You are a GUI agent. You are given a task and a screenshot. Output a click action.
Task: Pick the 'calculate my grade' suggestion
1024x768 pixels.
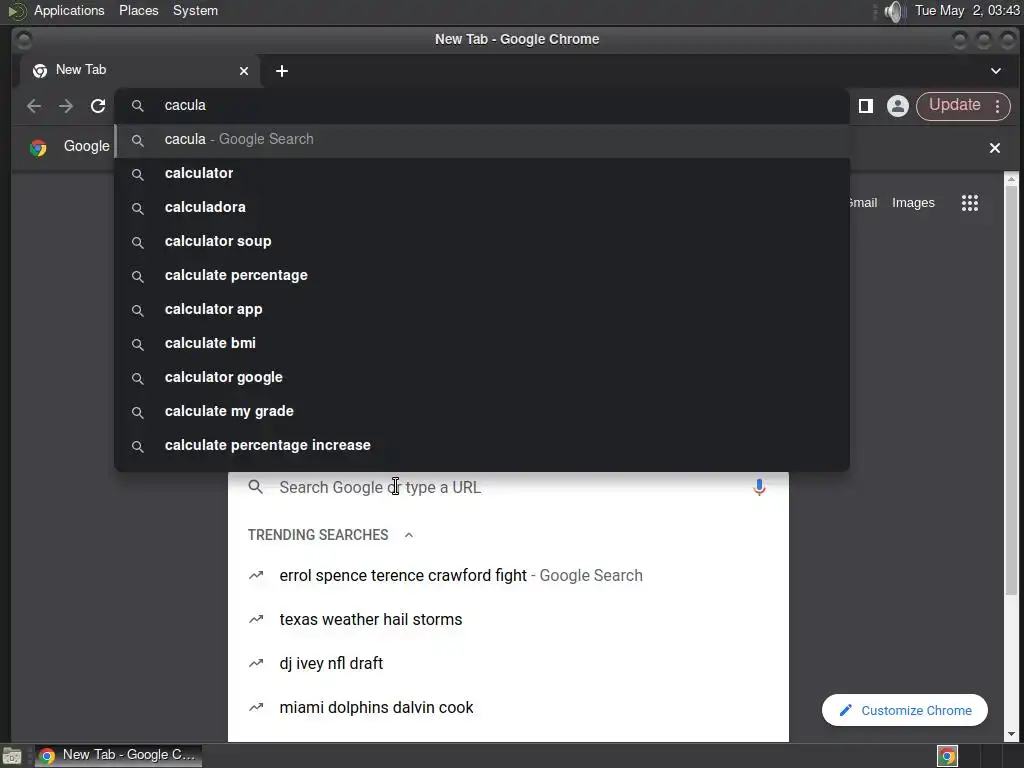point(483,411)
